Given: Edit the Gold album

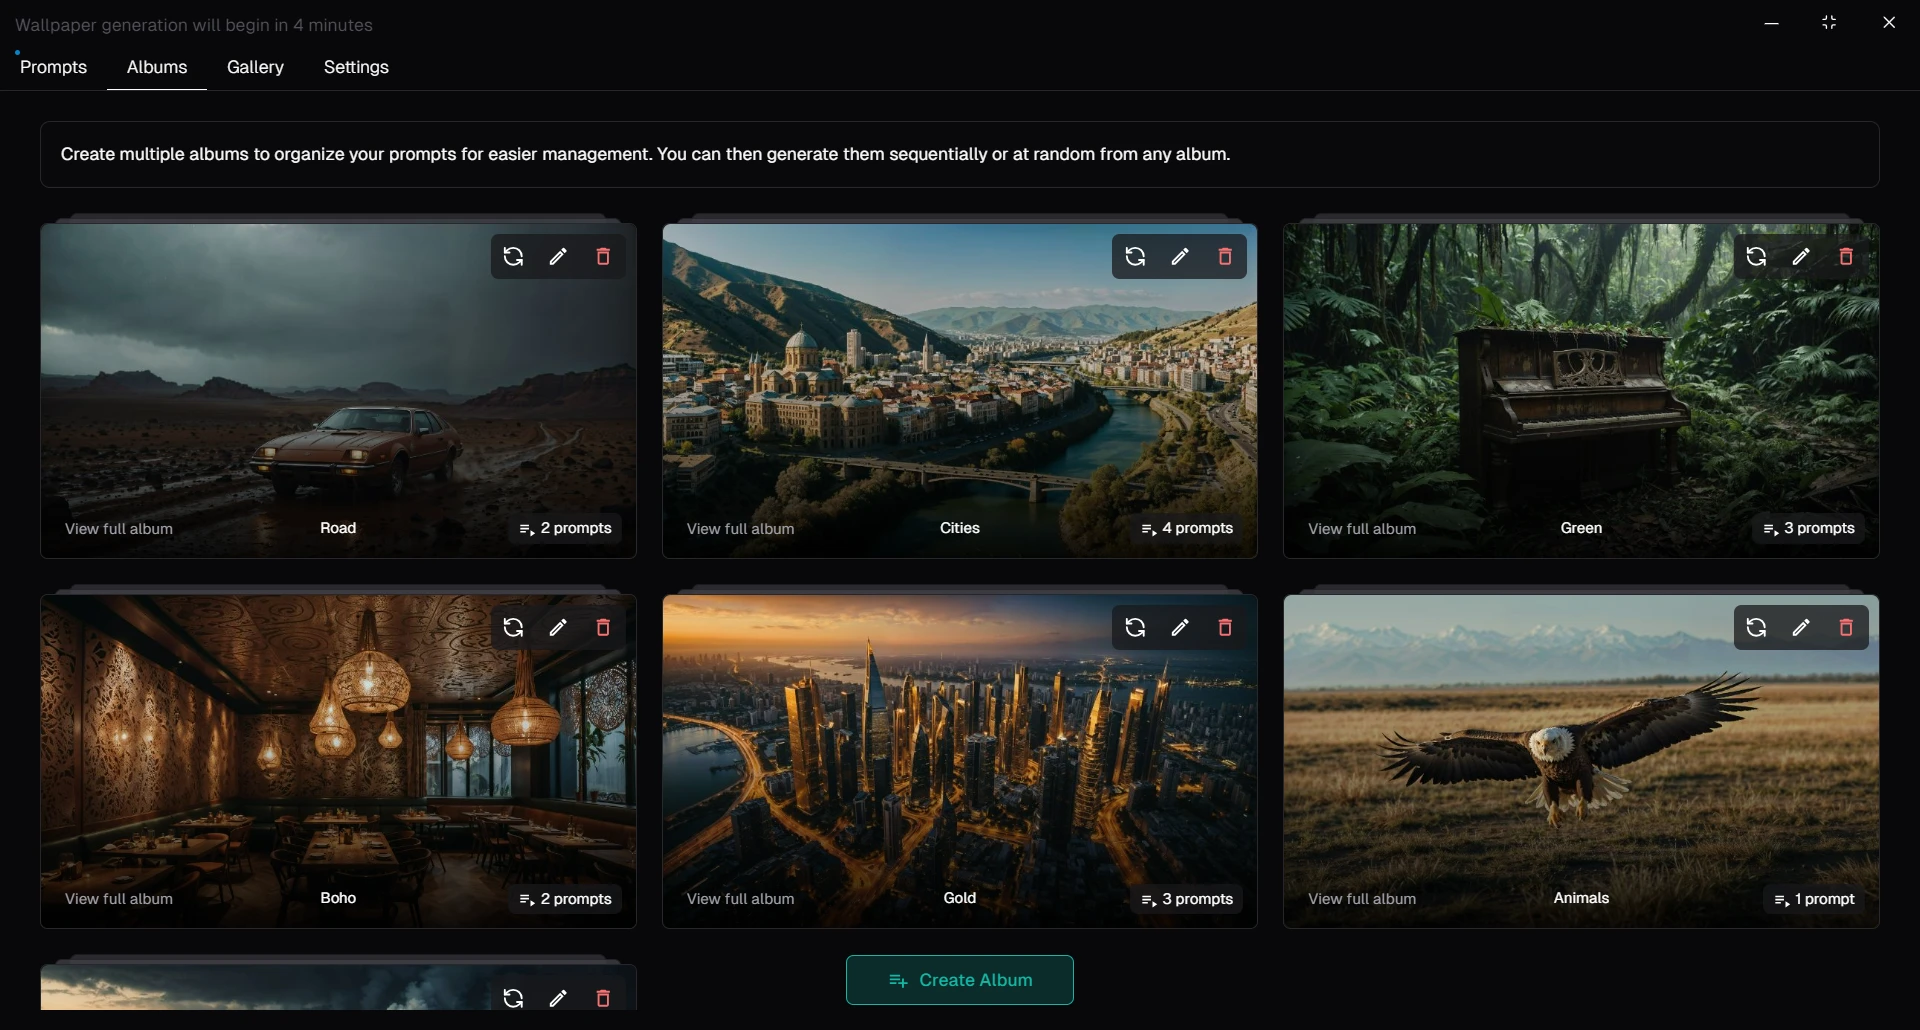Looking at the screenshot, I should pyautogui.click(x=1180, y=628).
